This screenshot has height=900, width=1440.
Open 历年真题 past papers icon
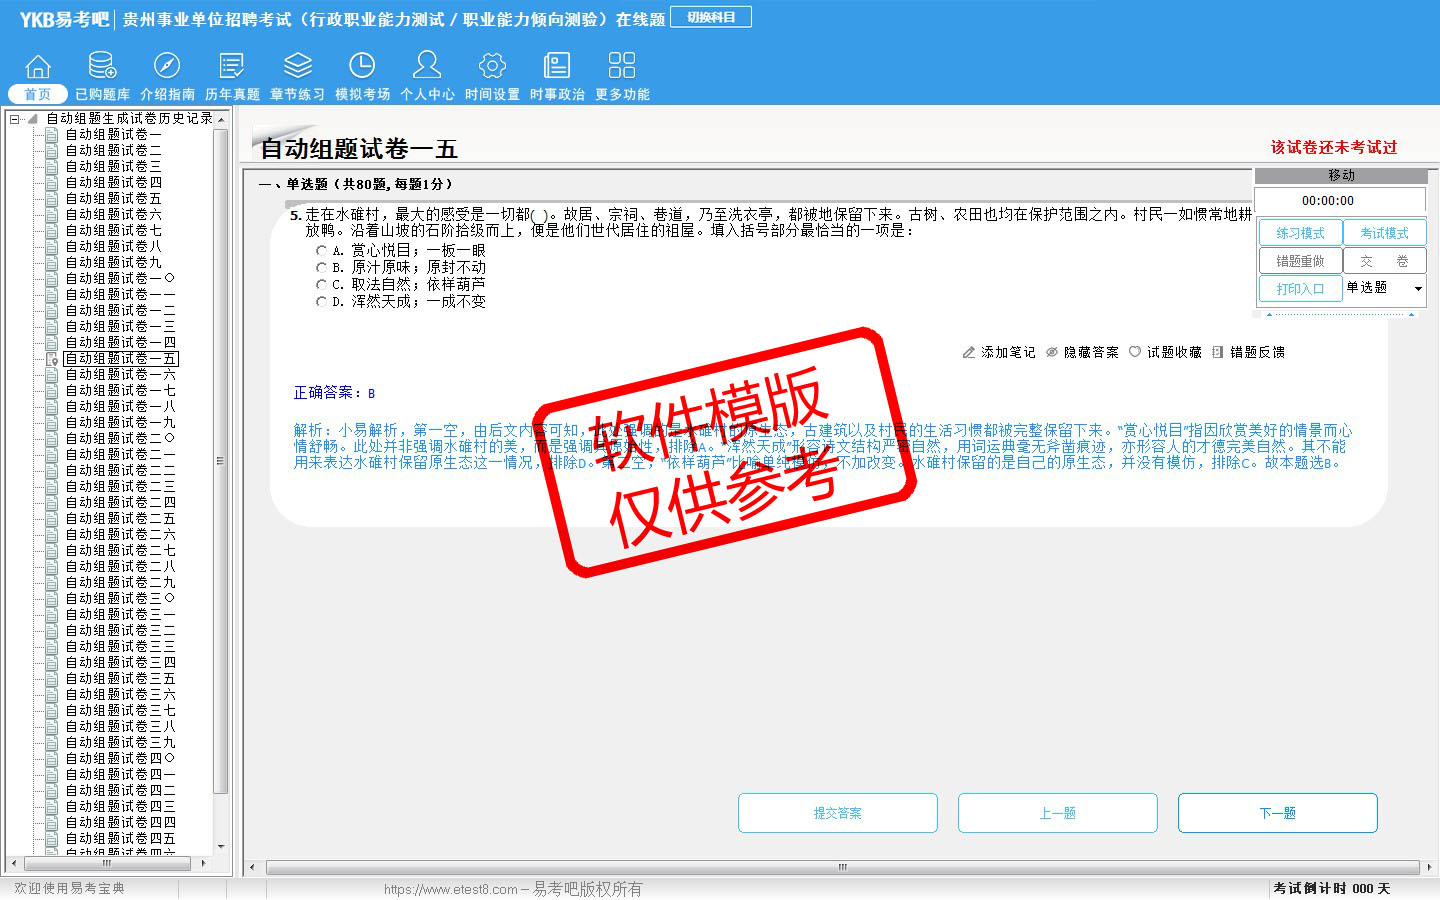[x=232, y=67]
